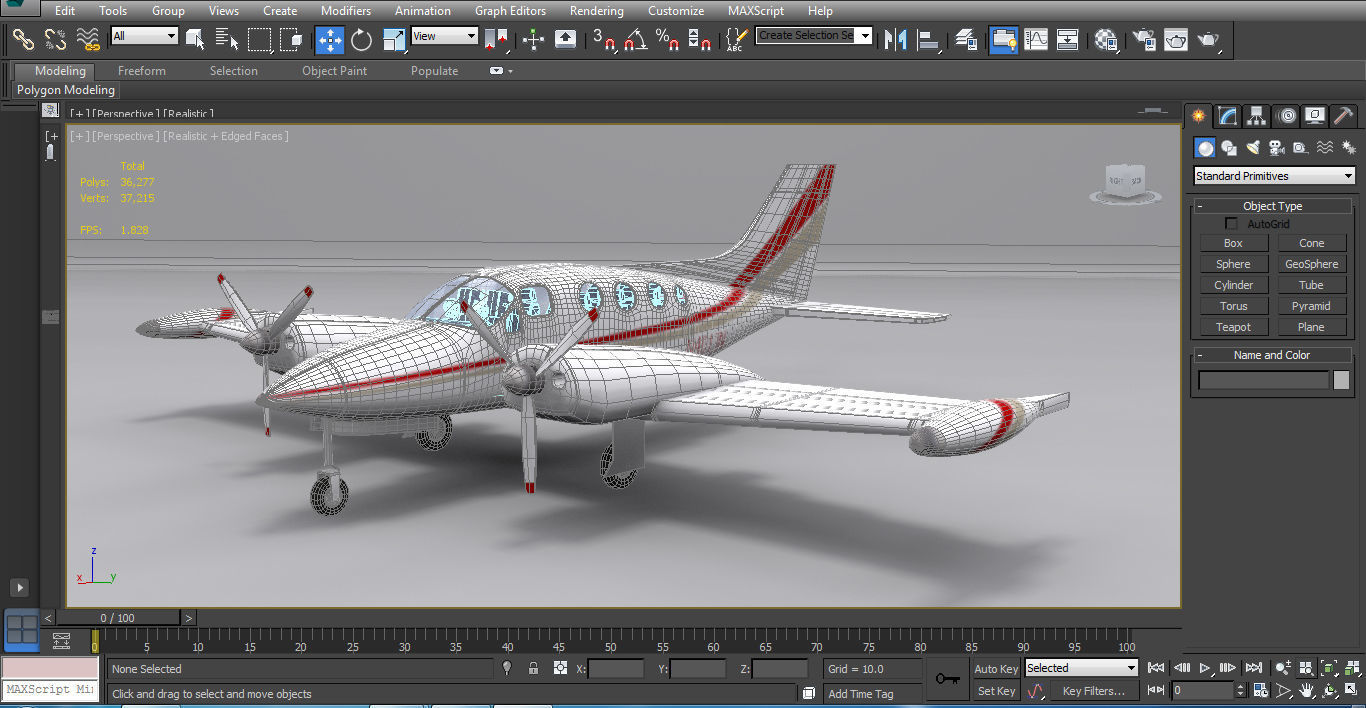
Task: Create a Teapot primitive button
Action: [1233, 327]
